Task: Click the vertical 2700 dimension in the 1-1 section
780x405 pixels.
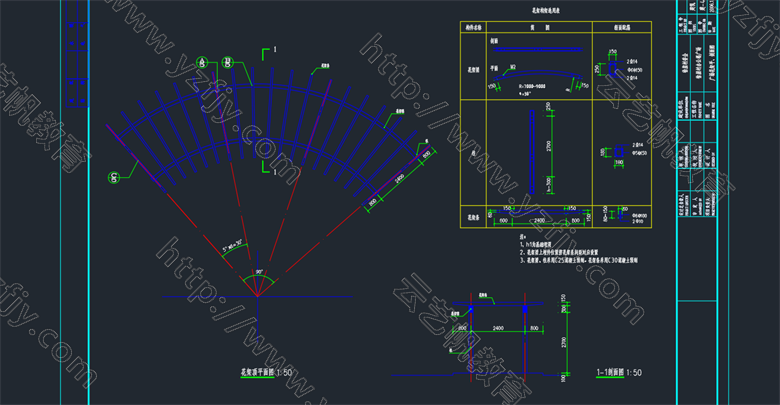Action: click(x=564, y=342)
